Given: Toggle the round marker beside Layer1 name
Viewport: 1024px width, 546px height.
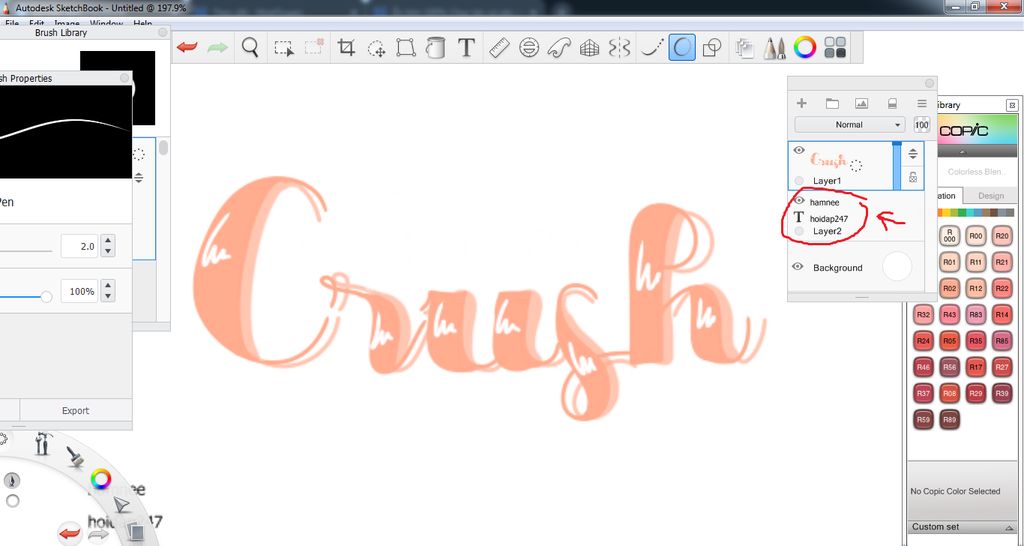Looking at the screenshot, I should coord(799,180).
